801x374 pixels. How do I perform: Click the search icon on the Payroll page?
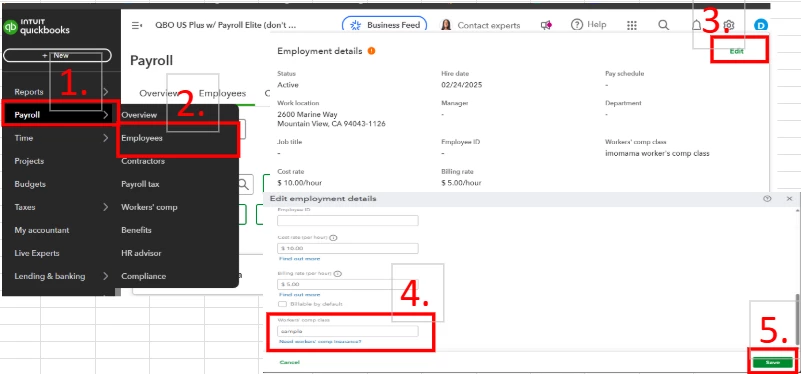pos(244,184)
